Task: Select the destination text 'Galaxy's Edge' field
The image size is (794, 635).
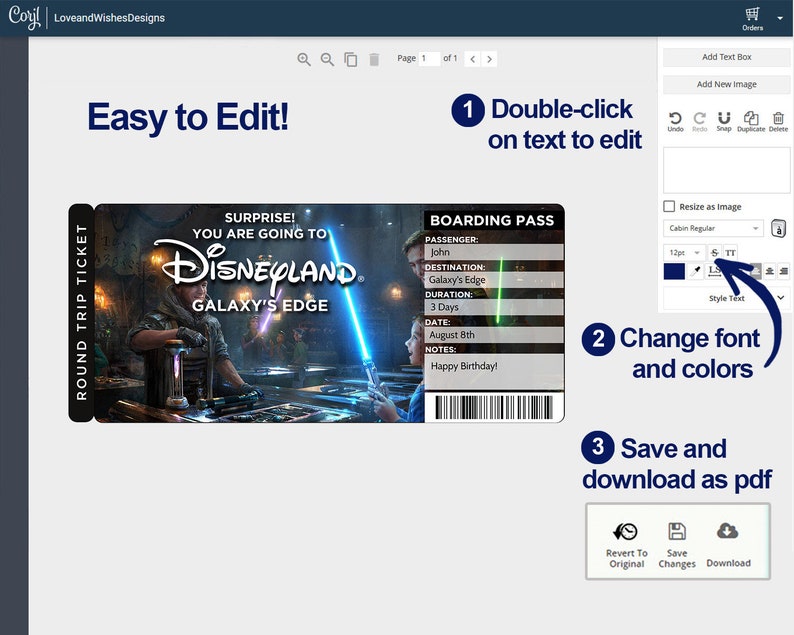Action: tap(494, 280)
